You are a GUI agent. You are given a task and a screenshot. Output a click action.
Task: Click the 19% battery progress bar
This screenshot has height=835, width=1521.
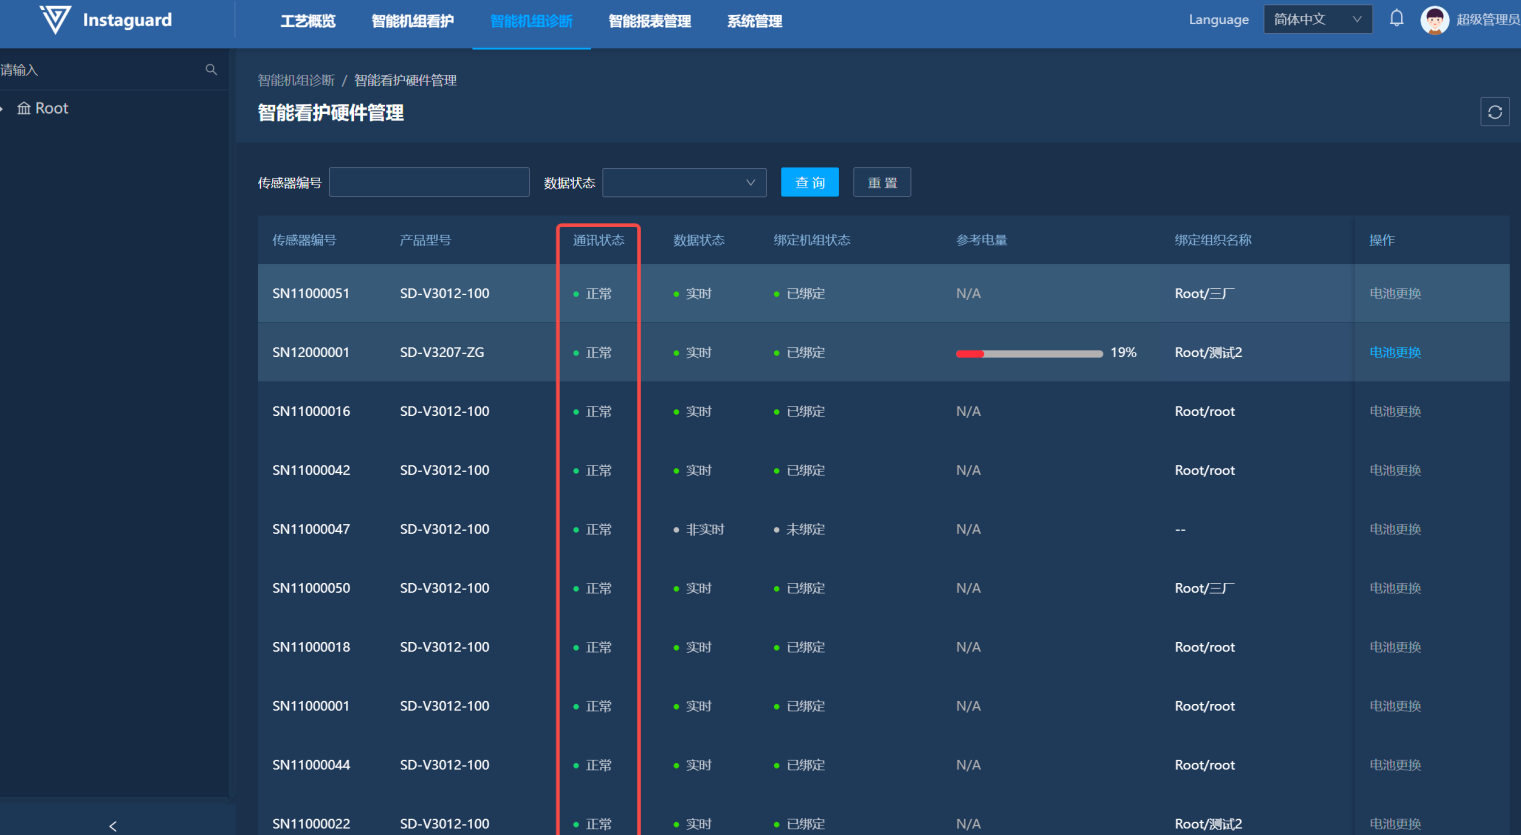[x=1029, y=353]
